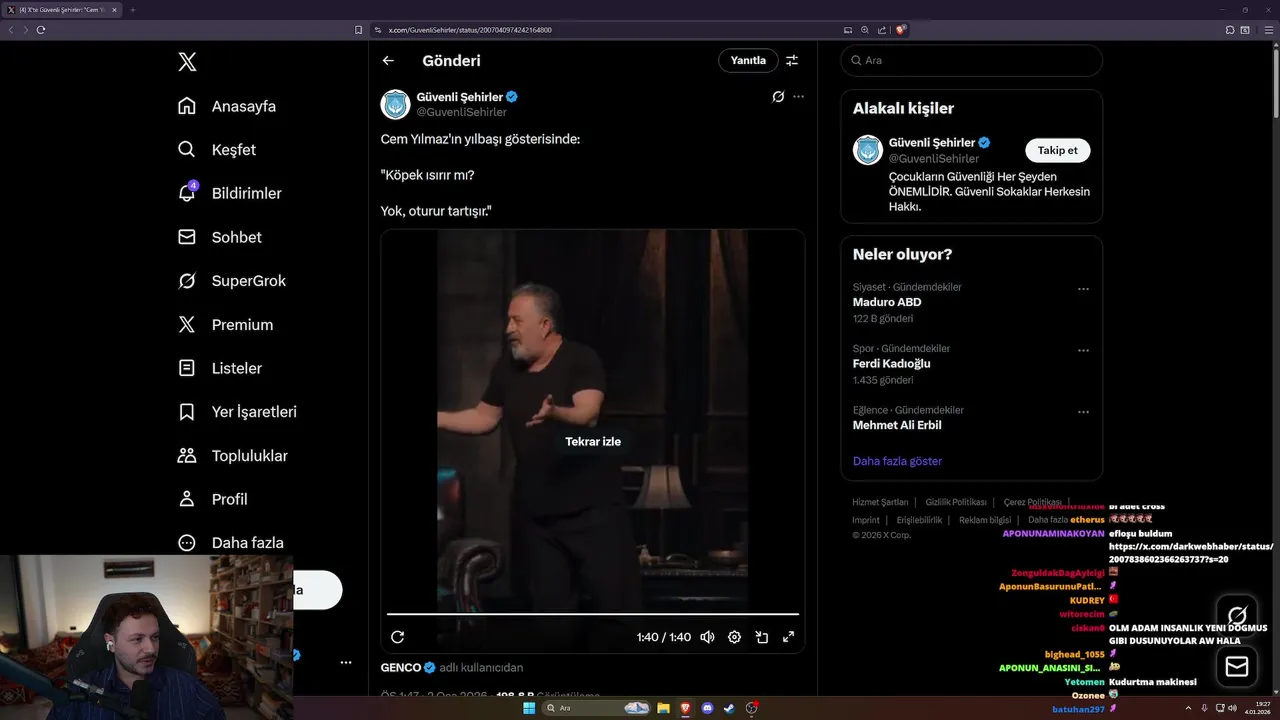This screenshot has height=720, width=1280.
Task: Open floating messages envelope button
Action: (x=1237, y=666)
